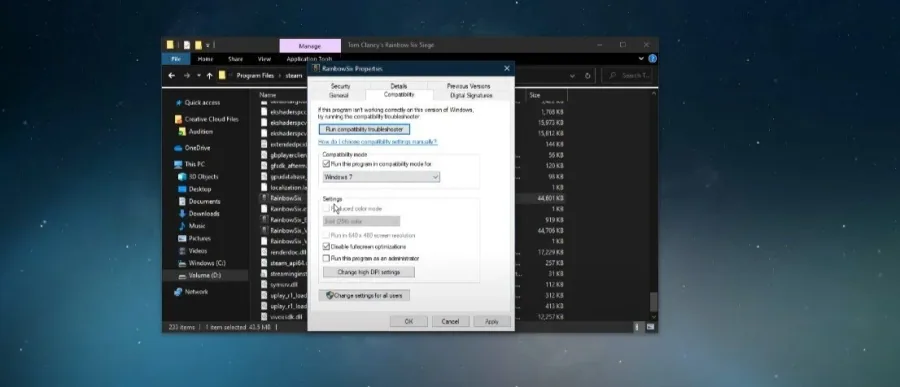Open How do I choose compatibility settings link
This screenshot has height=387, width=900.
[x=378, y=141]
